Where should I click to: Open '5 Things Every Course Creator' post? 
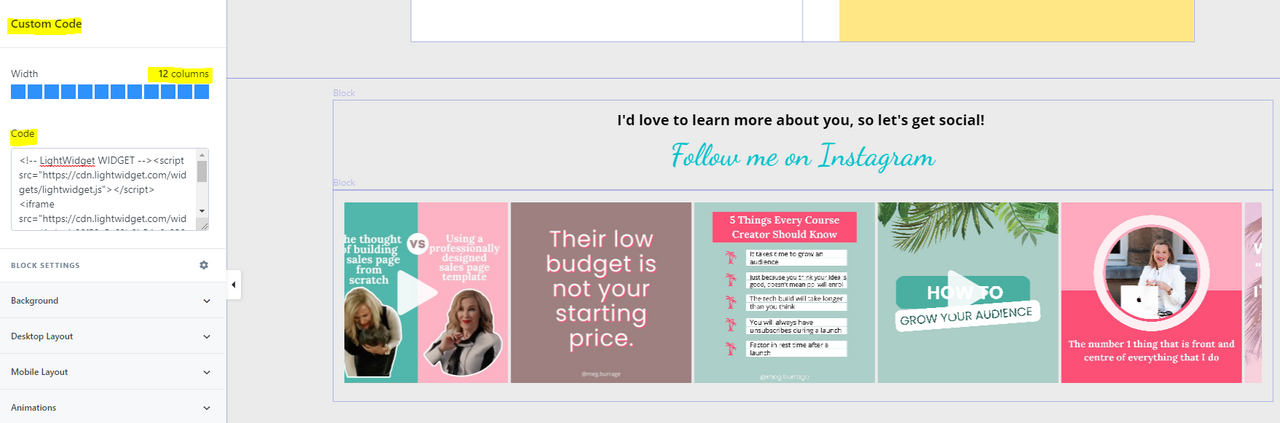[784, 292]
